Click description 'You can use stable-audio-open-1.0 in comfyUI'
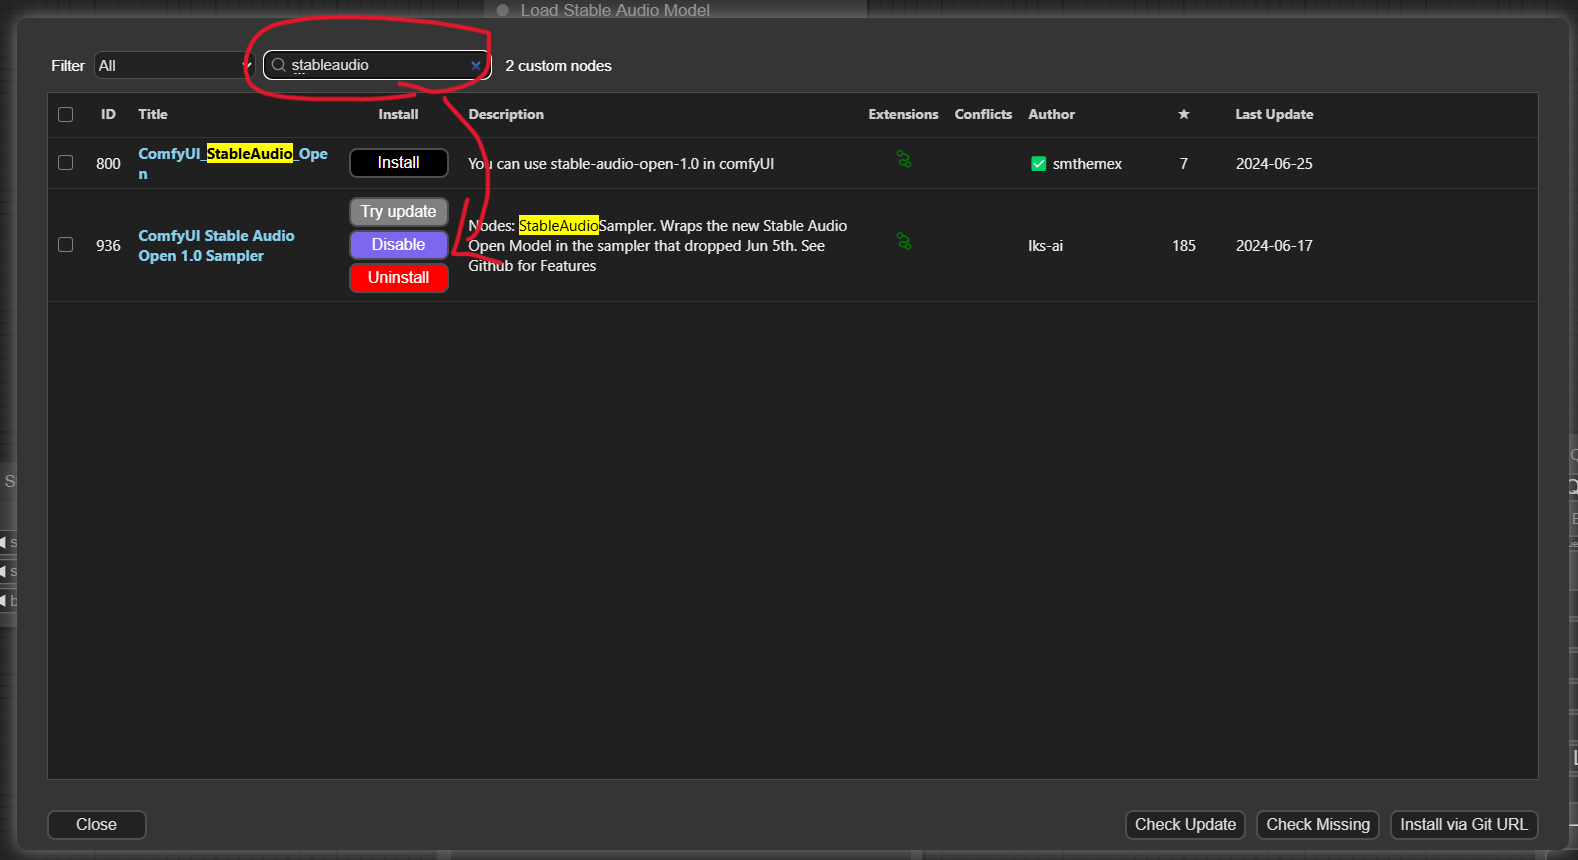 pos(621,164)
